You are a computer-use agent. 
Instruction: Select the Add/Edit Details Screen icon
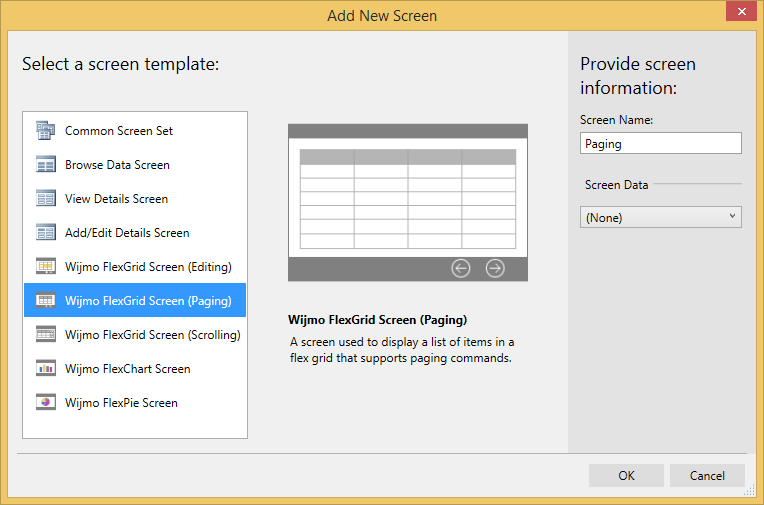point(46,233)
